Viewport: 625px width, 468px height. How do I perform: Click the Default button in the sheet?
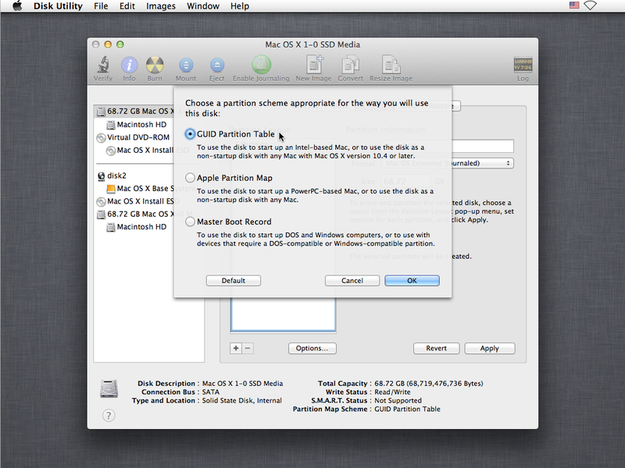[234, 281]
